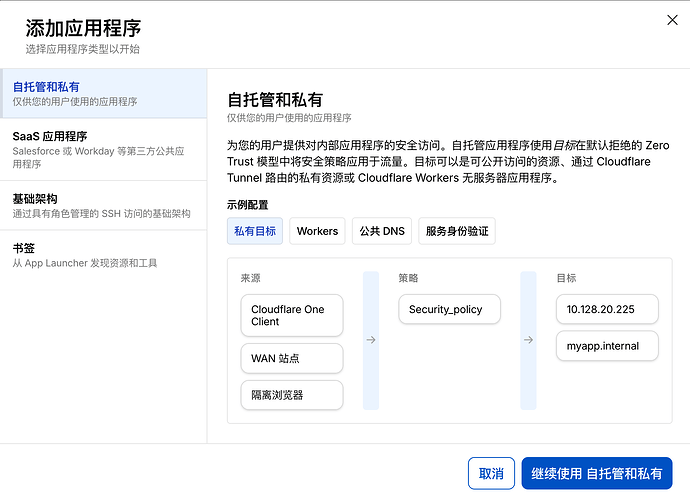The width and height of the screenshot is (690, 498).
Task: Switch to the Workers example tab
Action: [317, 231]
